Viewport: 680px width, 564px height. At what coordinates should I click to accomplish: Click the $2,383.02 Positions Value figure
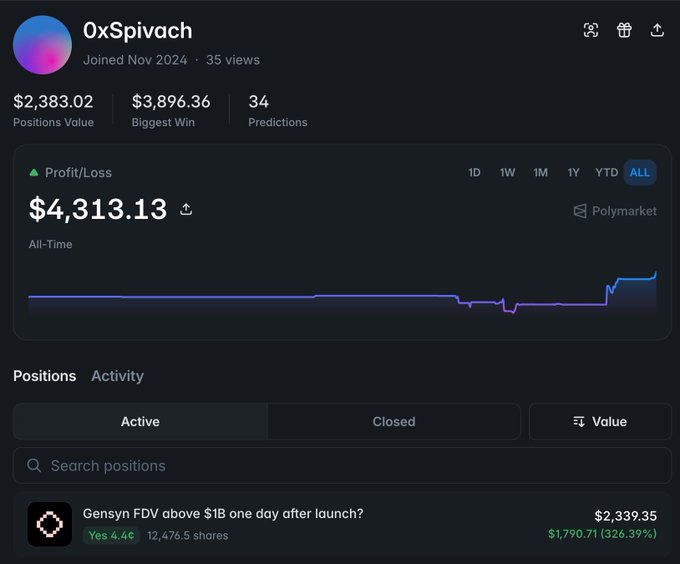point(53,102)
